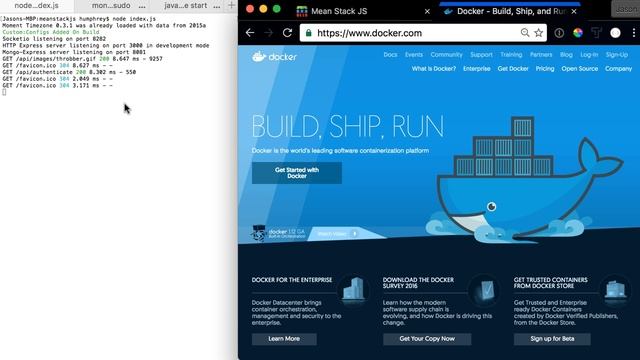Screen dimensions: 640x360
Task: Open the Pricing menu item
Action: coord(545,69)
